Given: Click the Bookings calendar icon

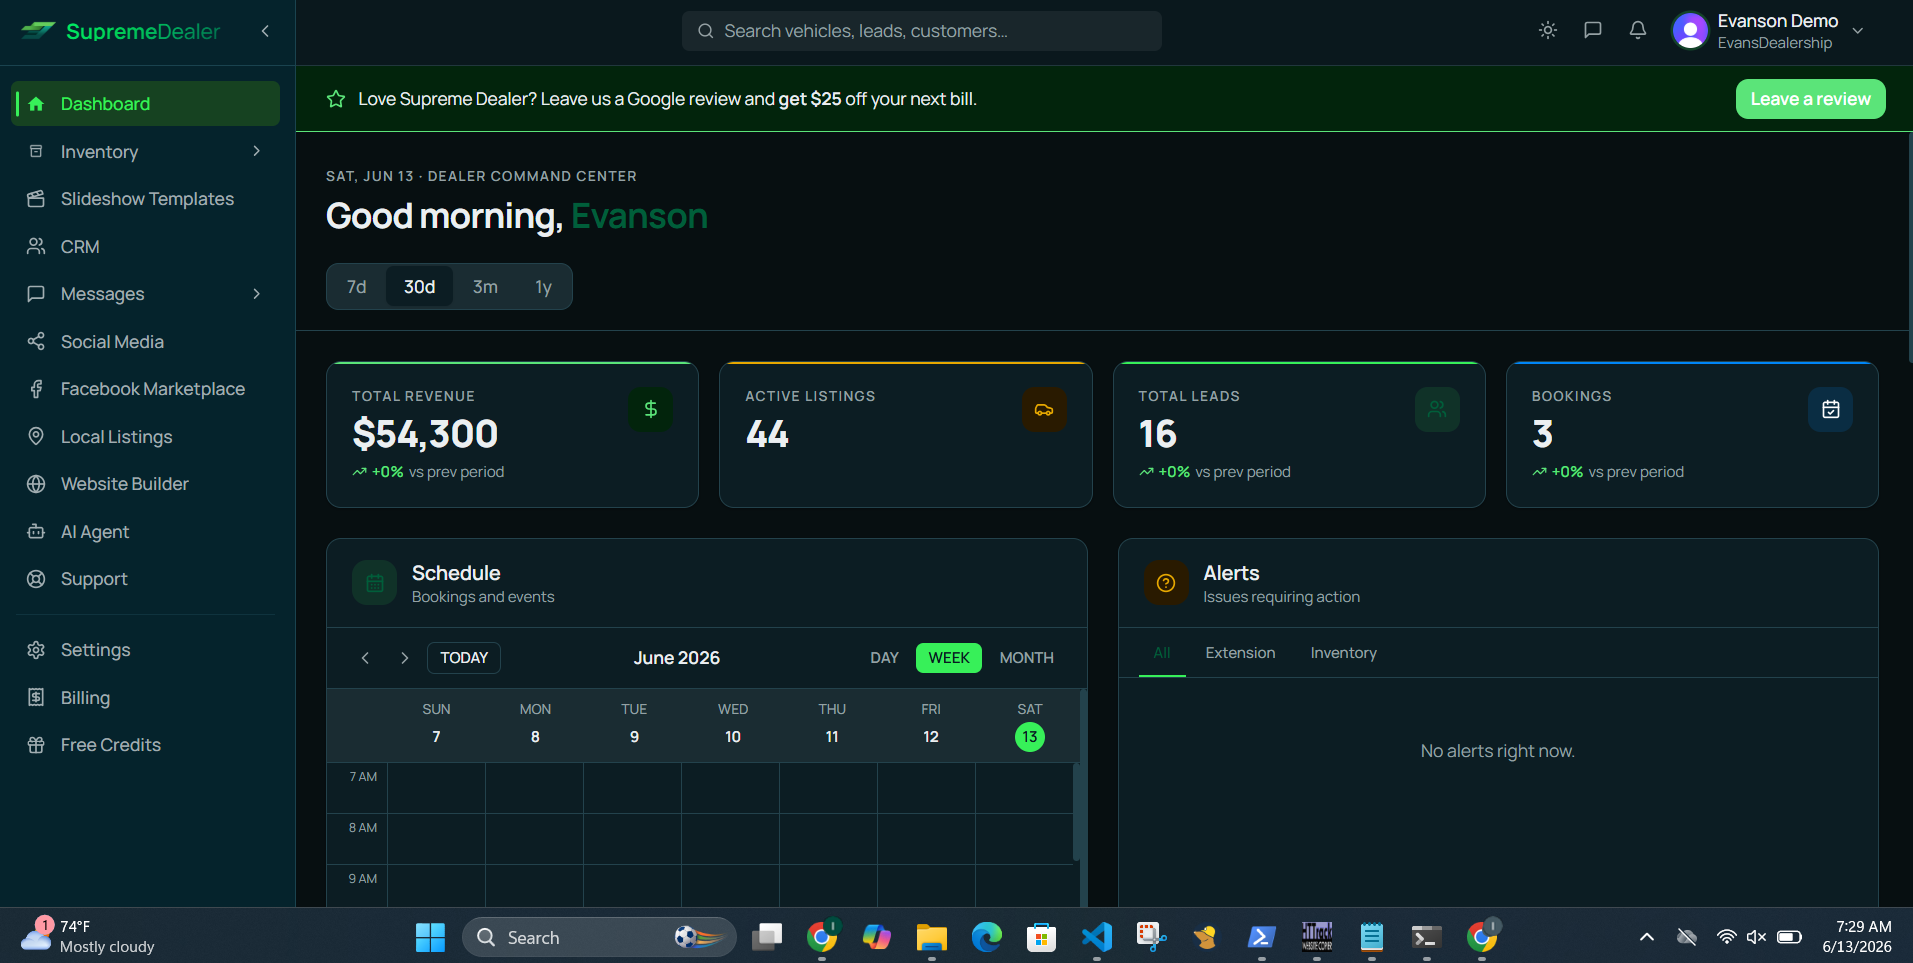Looking at the screenshot, I should pos(1831,409).
